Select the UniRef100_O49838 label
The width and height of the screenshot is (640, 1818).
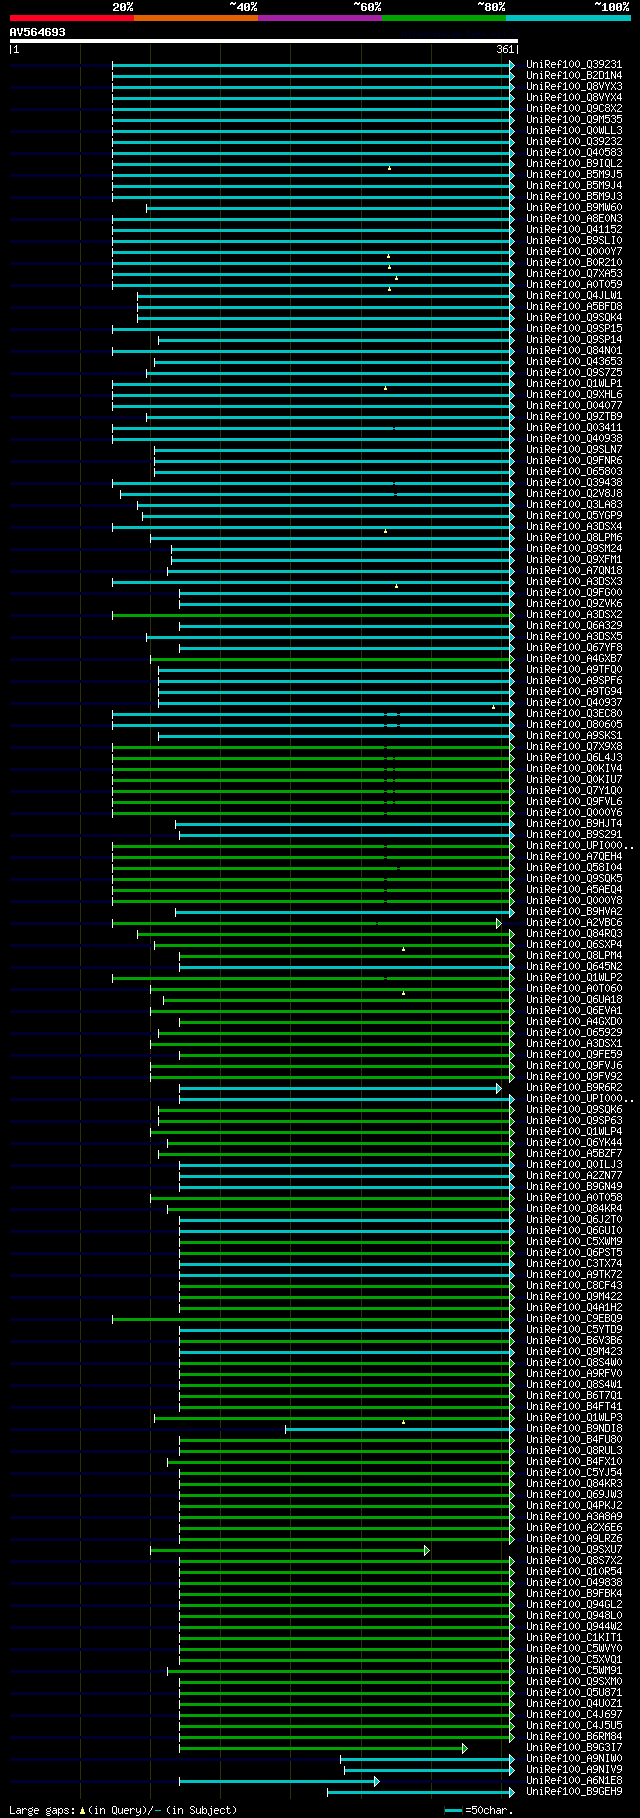coord(574,1583)
